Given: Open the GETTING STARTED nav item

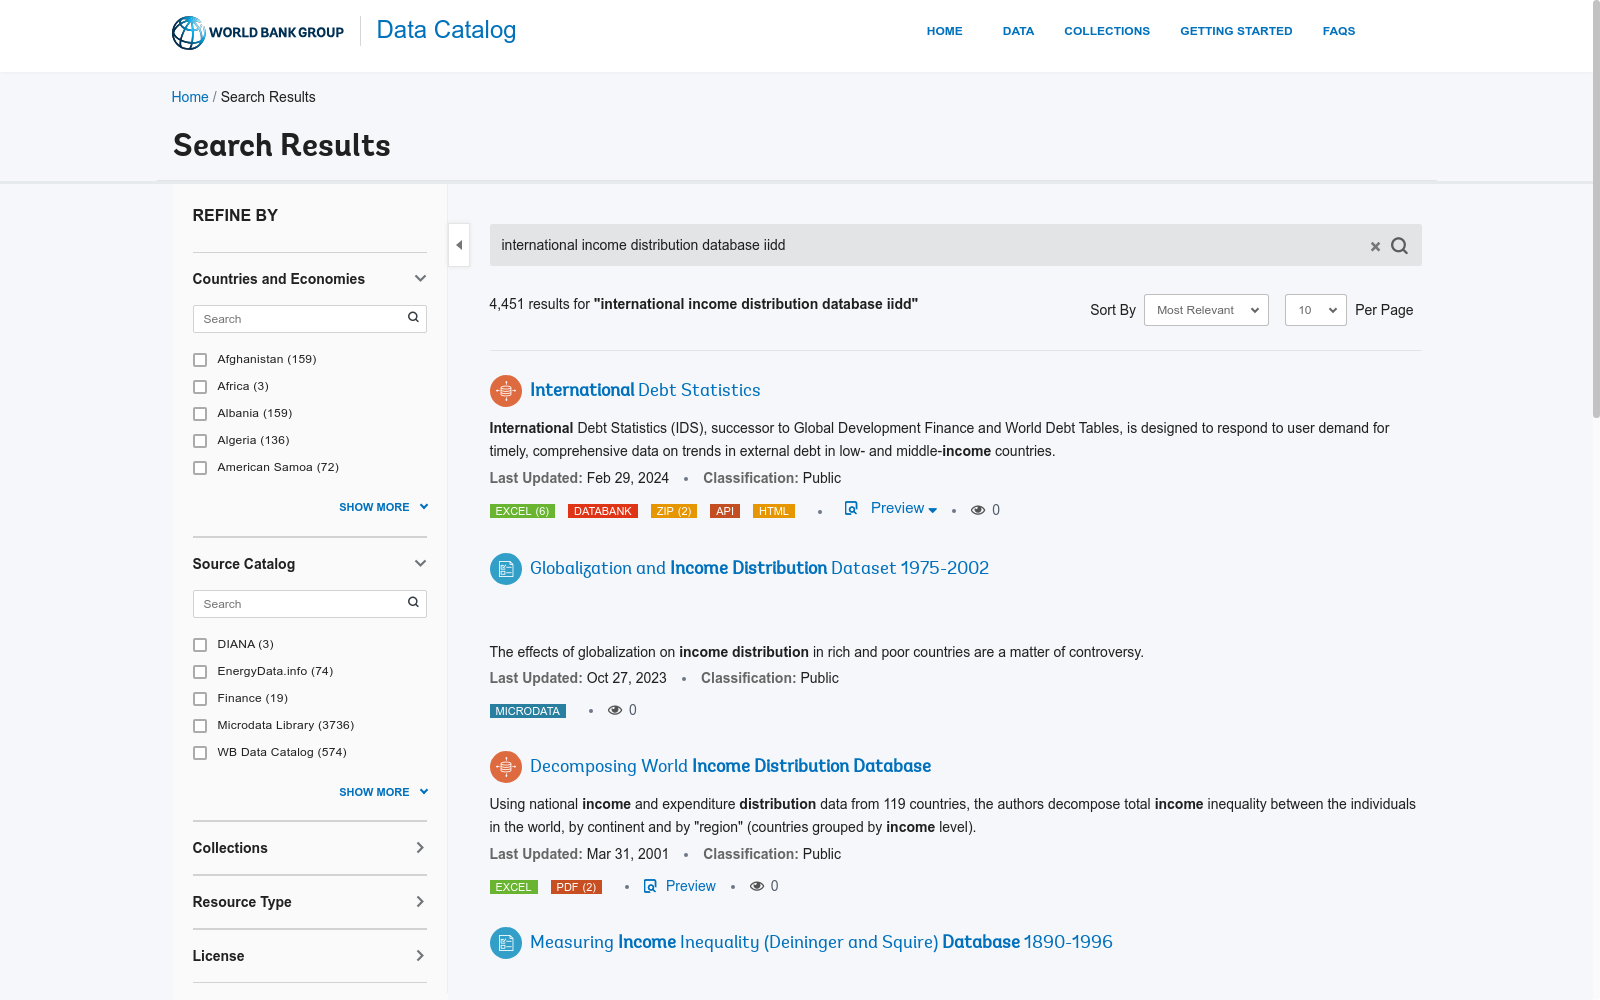Looking at the screenshot, I should (1236, 31).
